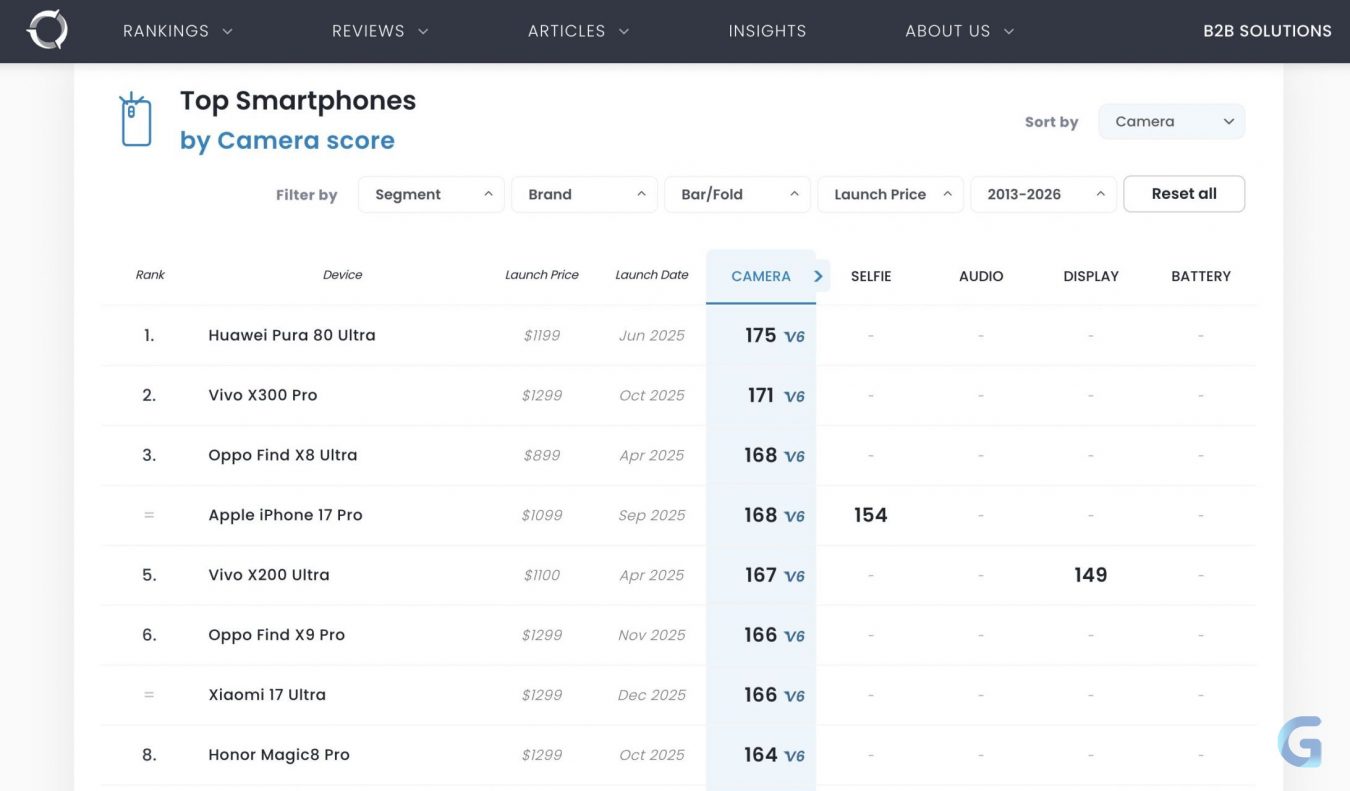Click the V6 badge for Apple iPhone 17 Pro
The height and width of the screenshot is (791, 1350).
pos(794,517)
